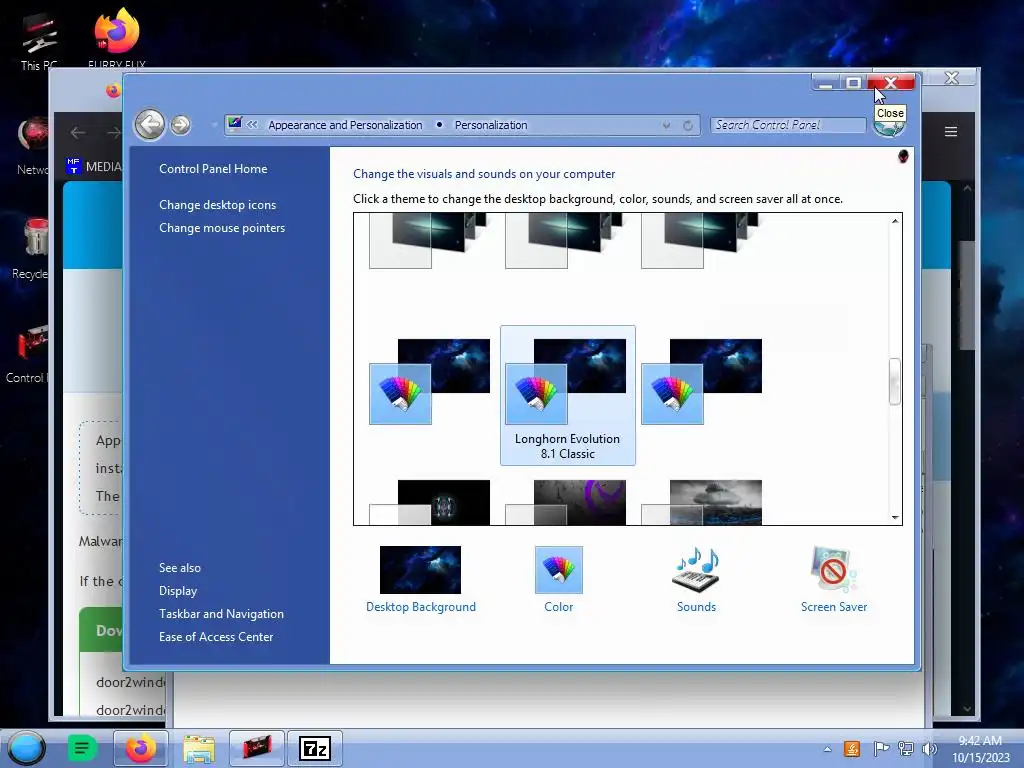Screen dimensions: 1024x768
Task: Open This PC desktop icon
Action: [39, 40]
